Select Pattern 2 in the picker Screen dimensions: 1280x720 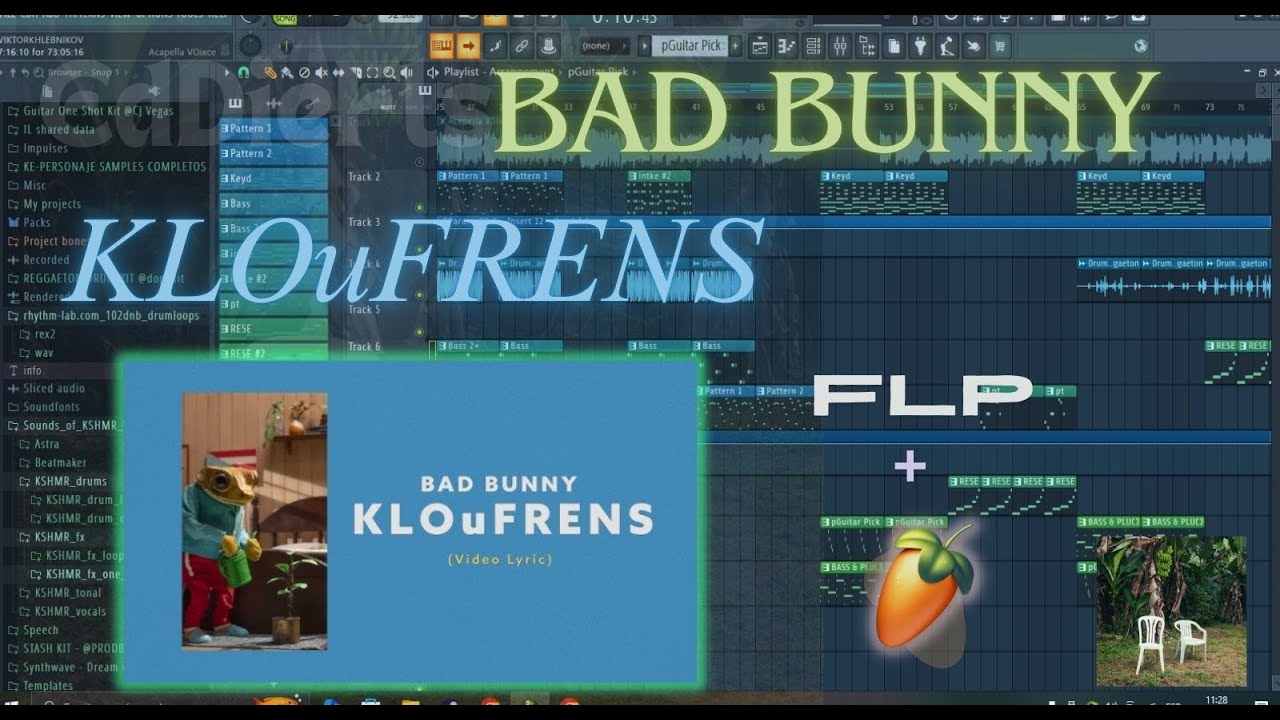(x=274, y=154)
